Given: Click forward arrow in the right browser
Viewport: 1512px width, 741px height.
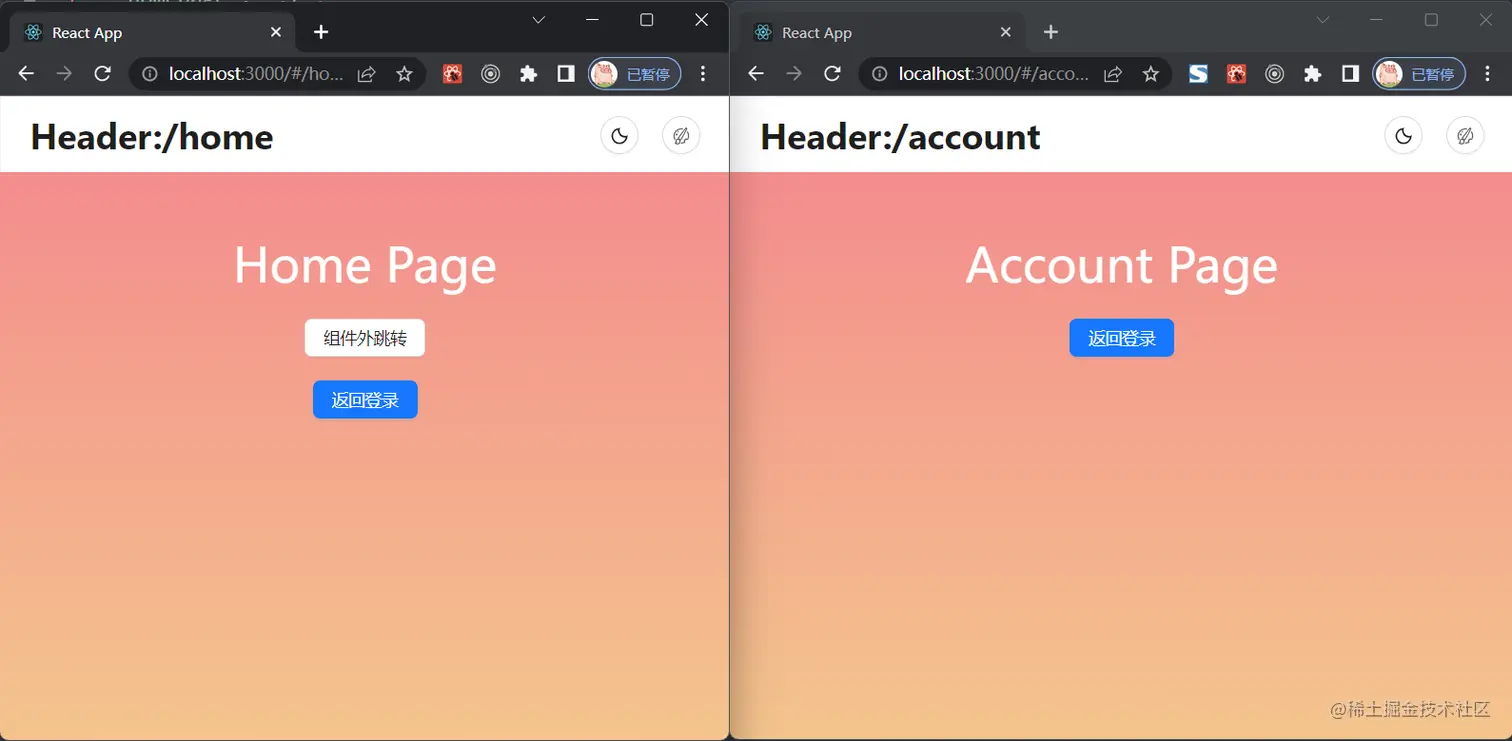Looking at the screenshot, I should point(794,74).
